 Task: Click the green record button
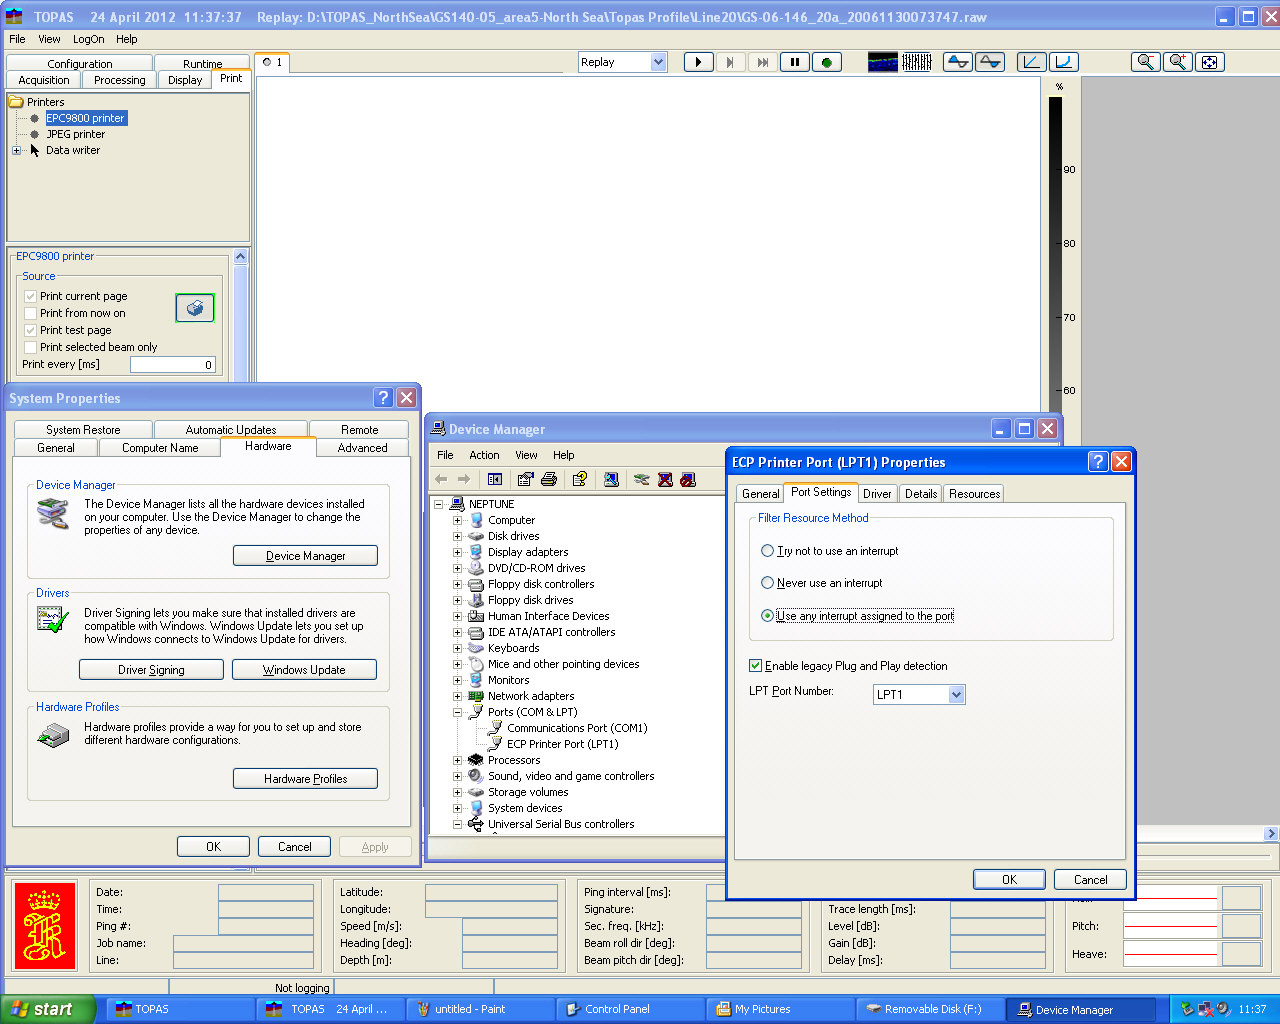click(x=826, y=62)
